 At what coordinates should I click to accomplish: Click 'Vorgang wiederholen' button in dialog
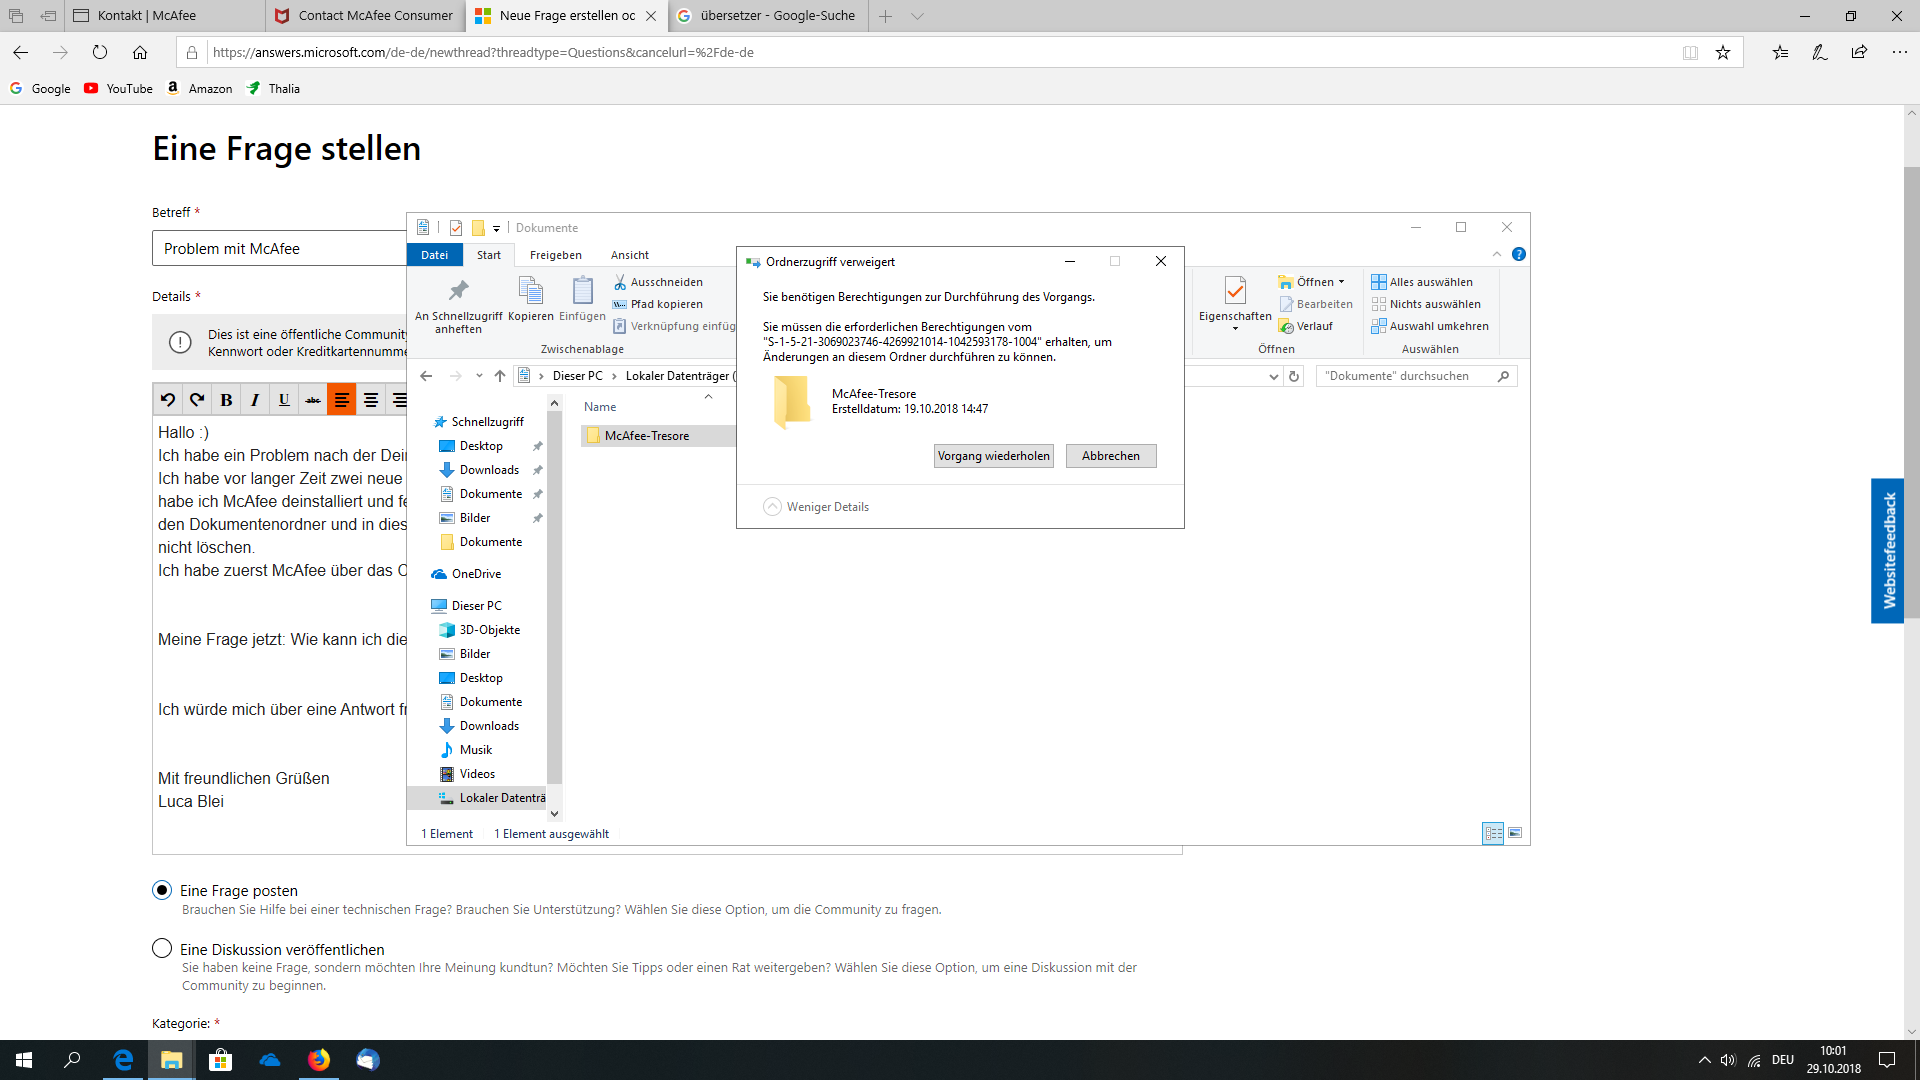[994, 456]
